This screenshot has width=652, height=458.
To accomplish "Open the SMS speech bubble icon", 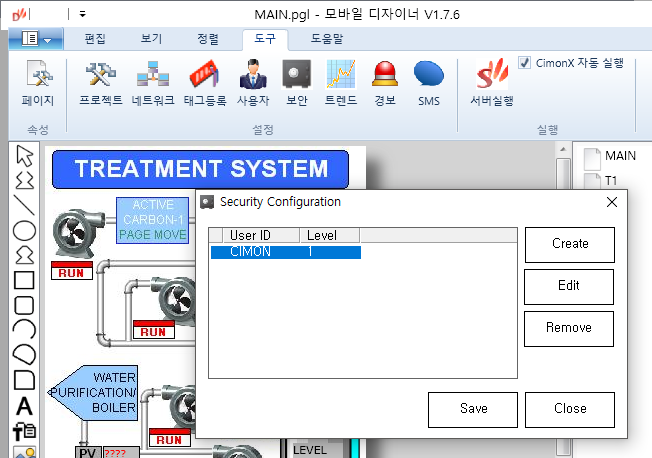I will (x=429, y=83).
